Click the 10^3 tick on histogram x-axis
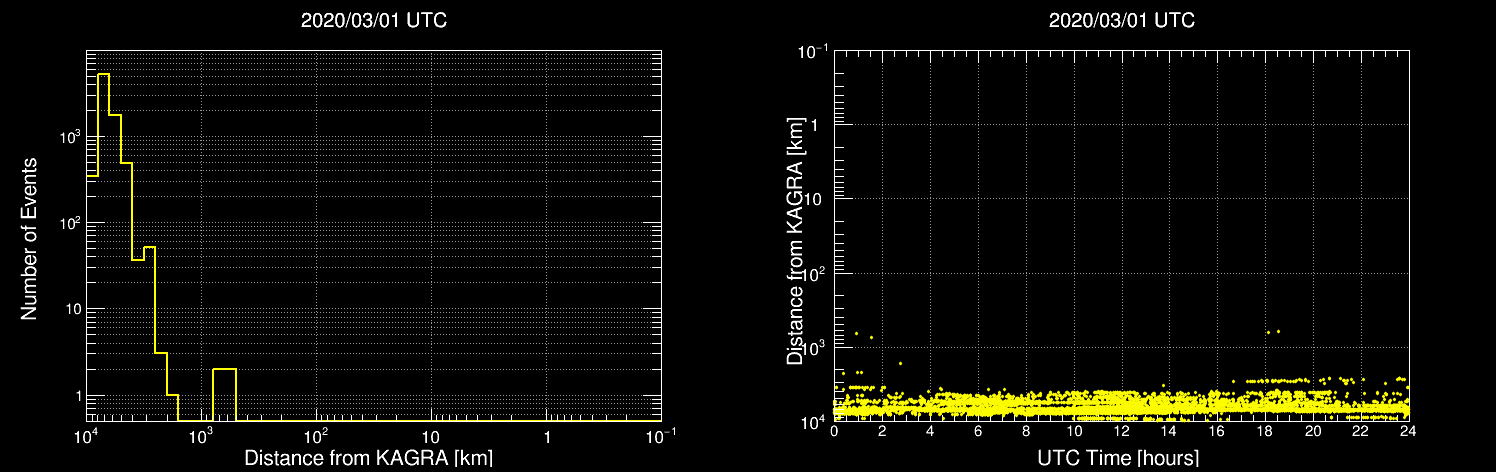Screen dimensions: 1496x472 (x=203, y=435)
